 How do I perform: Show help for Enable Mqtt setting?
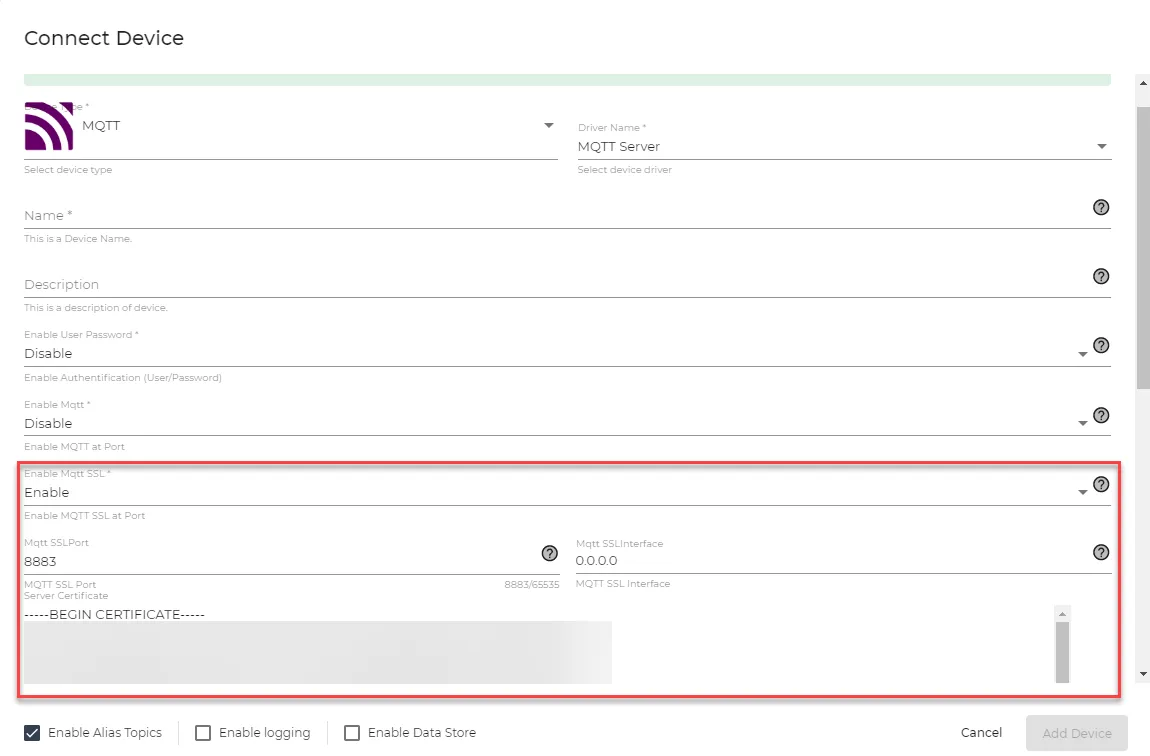click(x=1100, y=415)
